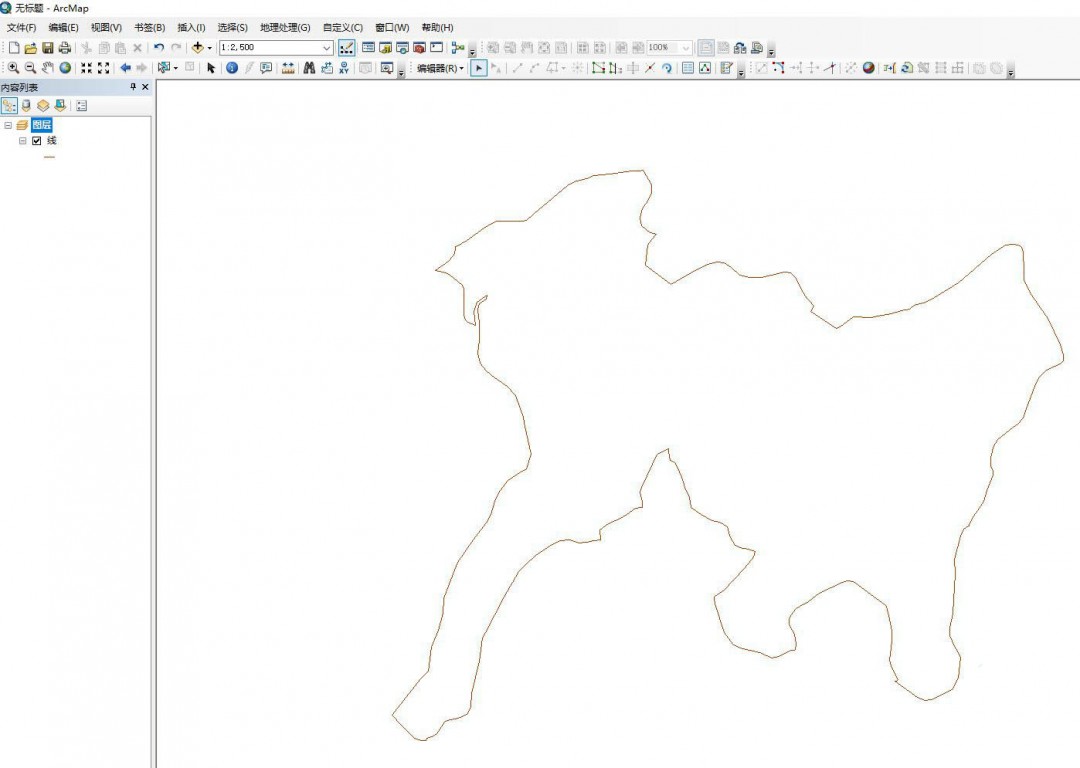Open the Editor Toolbar icon
Image resolution: width=1080 pixels, height=768 pixels.
coord(347,48)
